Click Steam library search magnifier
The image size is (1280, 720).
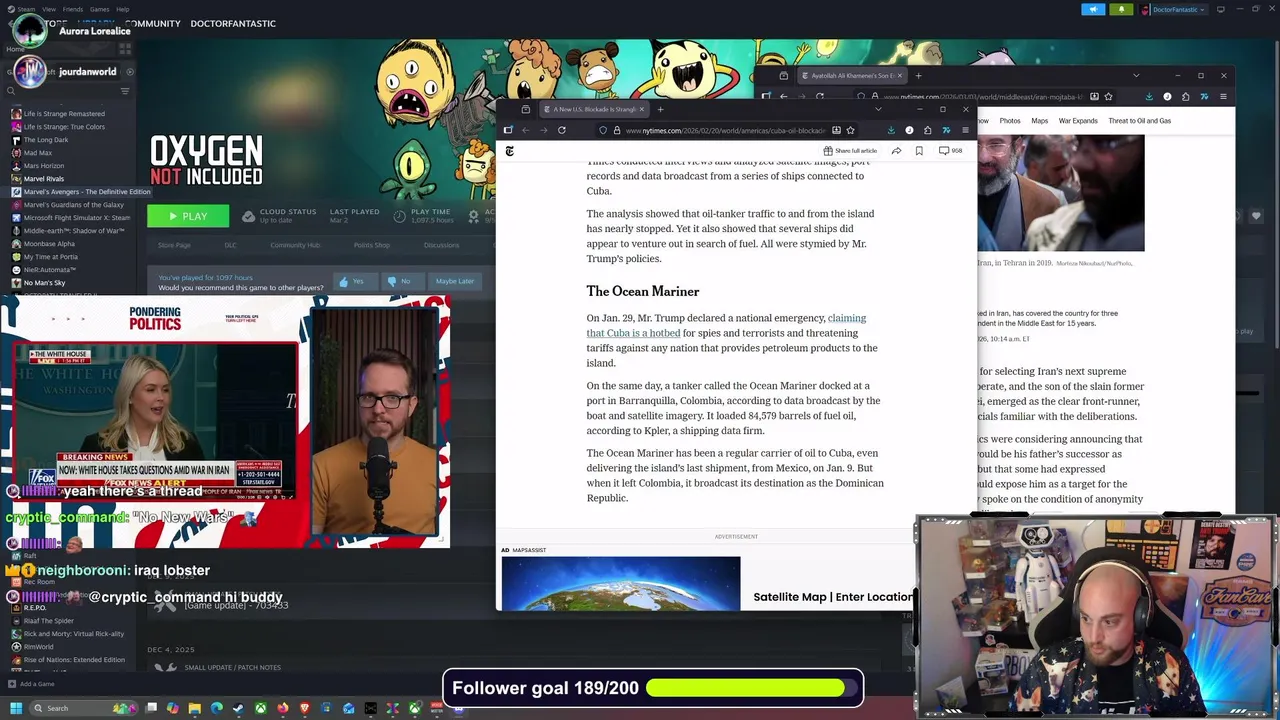coord(11,91)
